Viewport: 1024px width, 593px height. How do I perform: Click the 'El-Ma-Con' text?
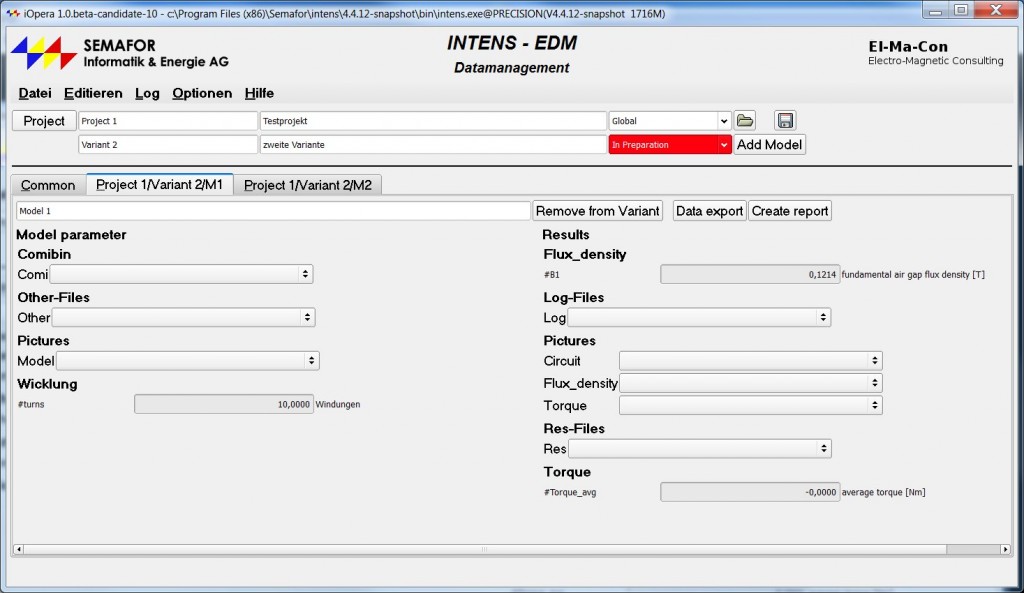pos(908,46)
